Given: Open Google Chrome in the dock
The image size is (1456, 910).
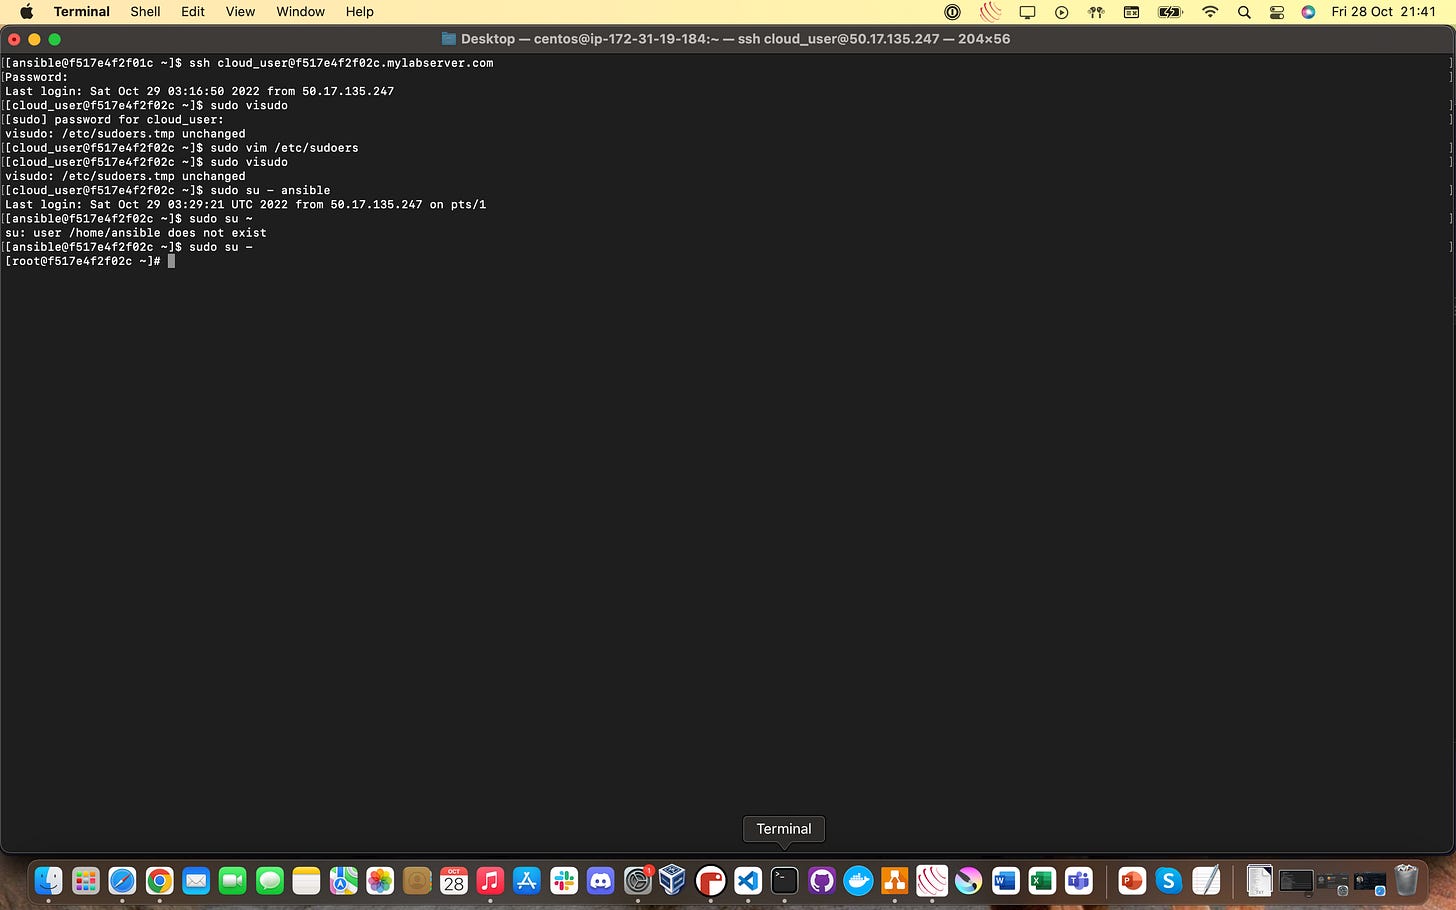Looking at the screenshot, I should coord(159,881).
